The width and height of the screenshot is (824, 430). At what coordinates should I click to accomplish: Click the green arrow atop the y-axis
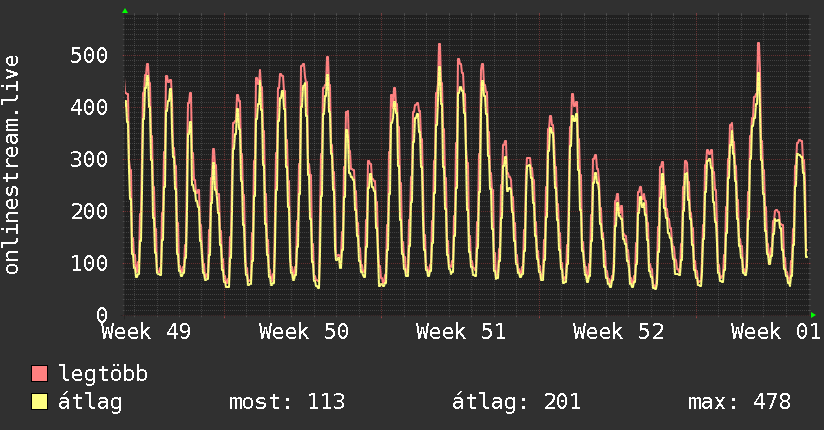(125, 11)
